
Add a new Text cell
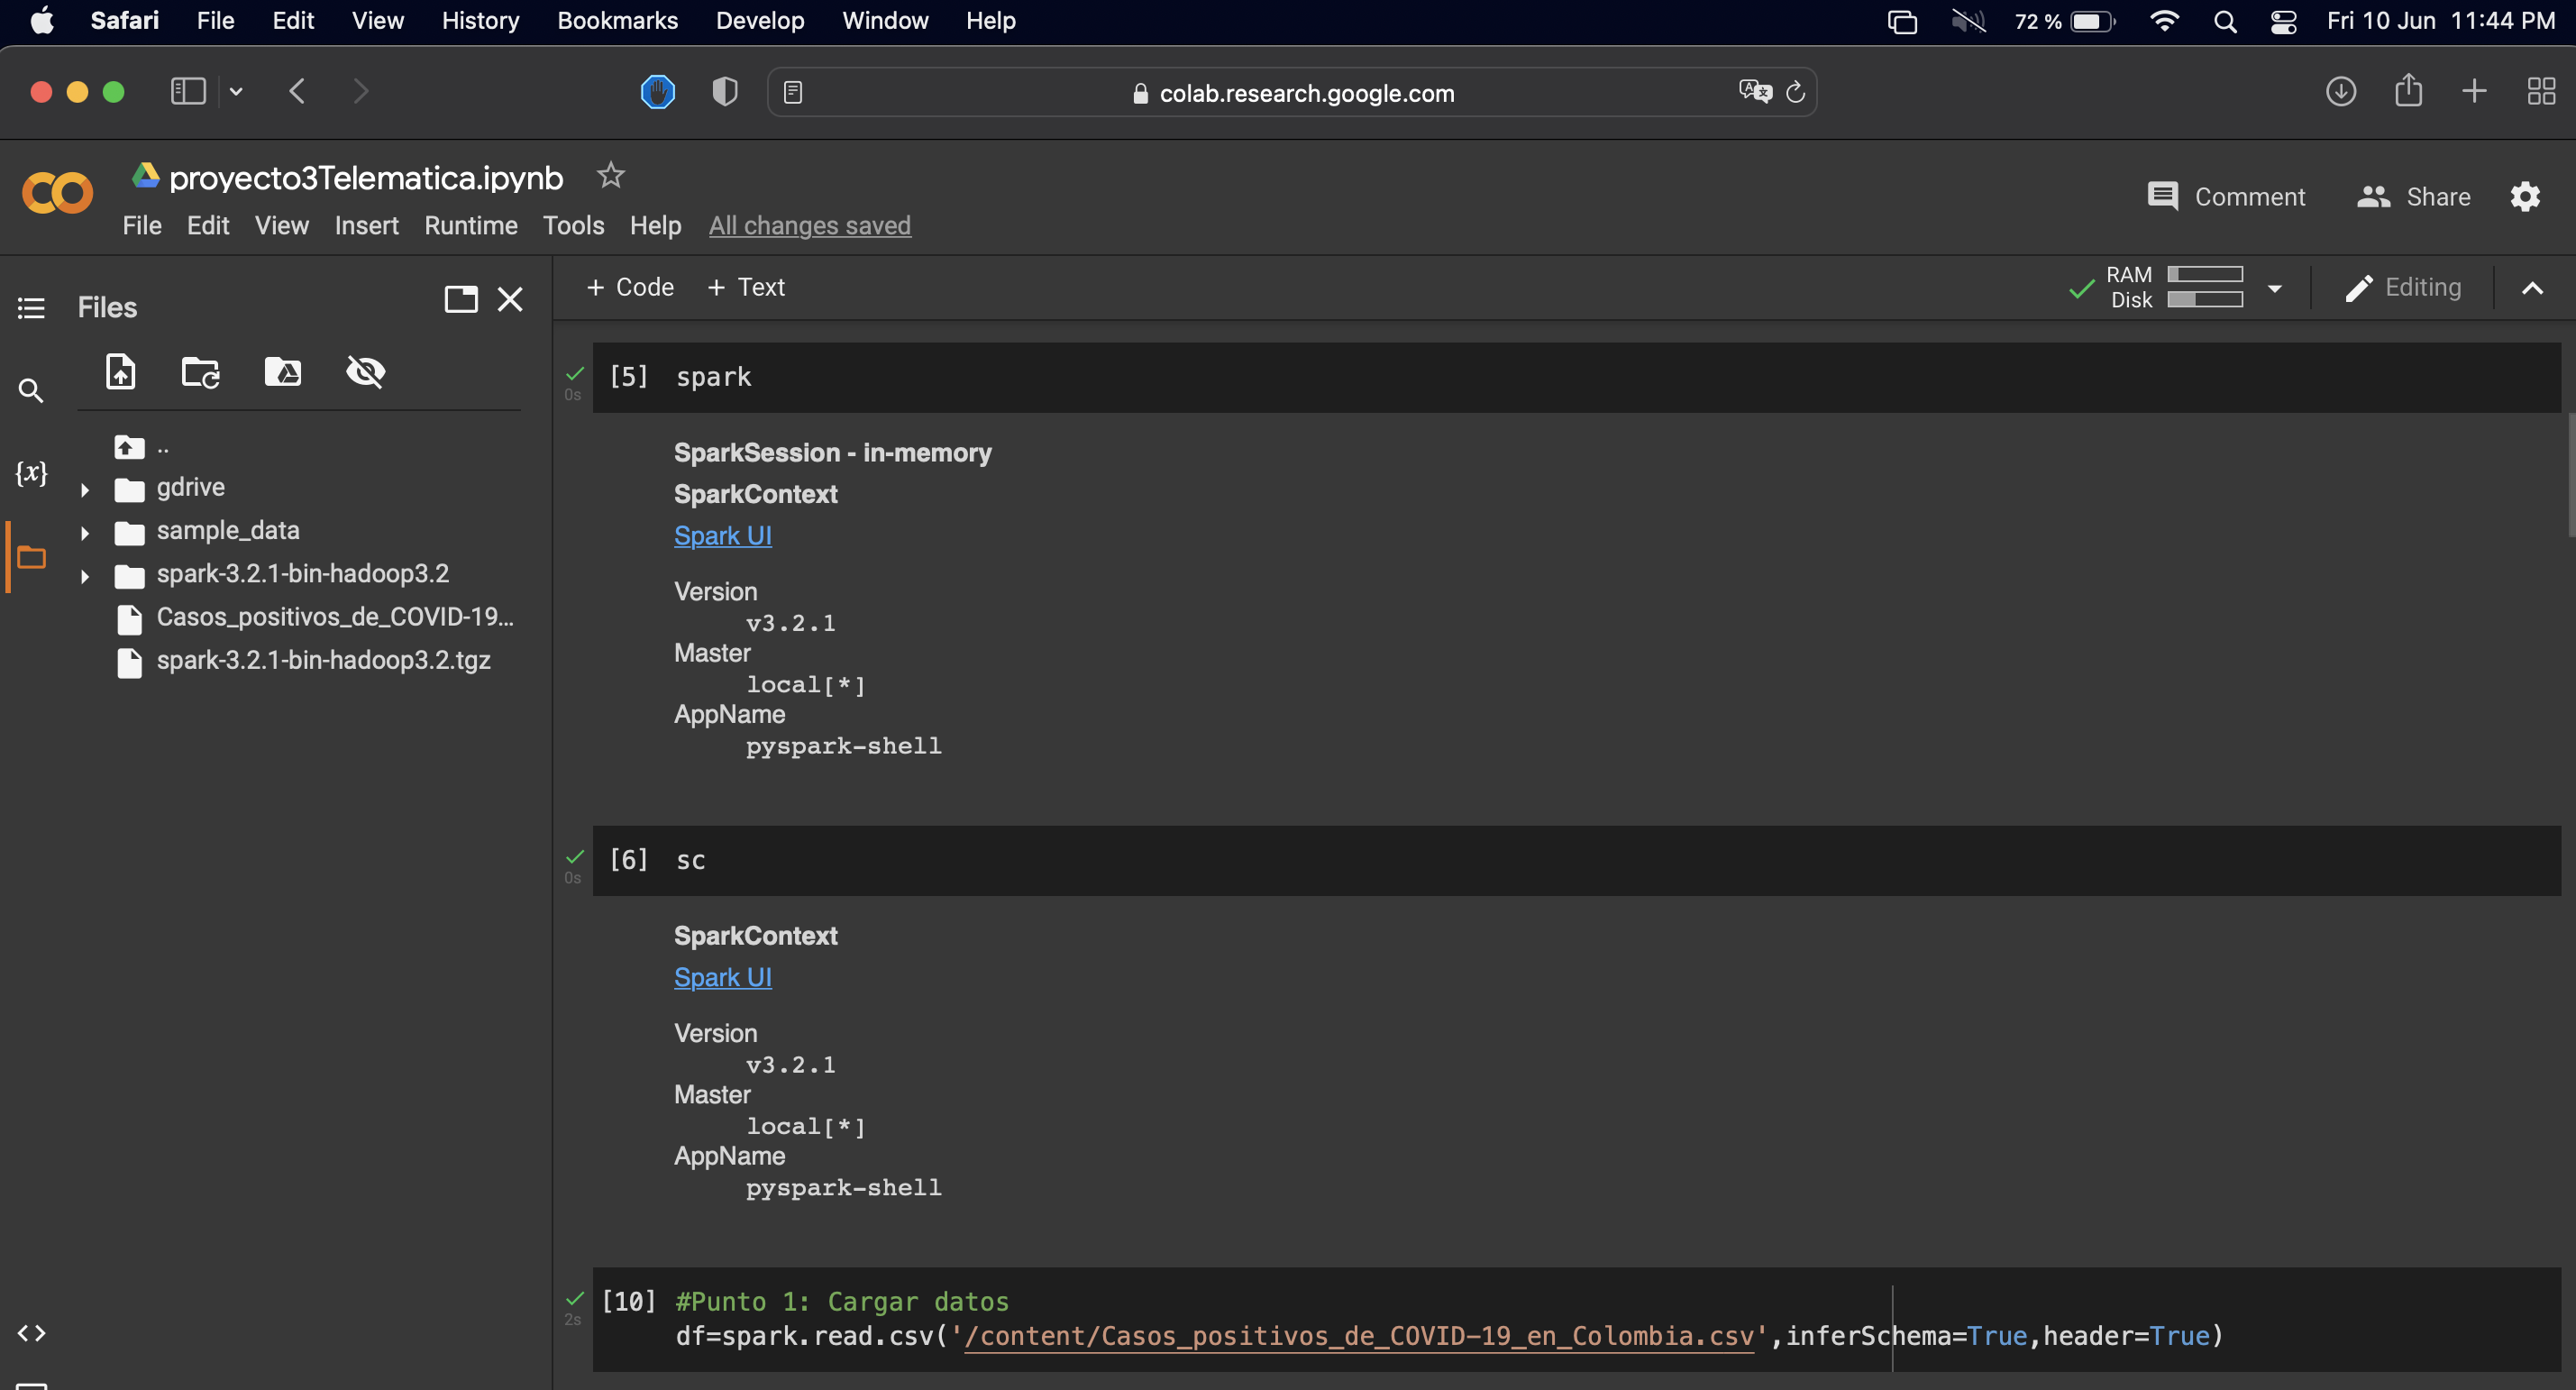(746, 287)
